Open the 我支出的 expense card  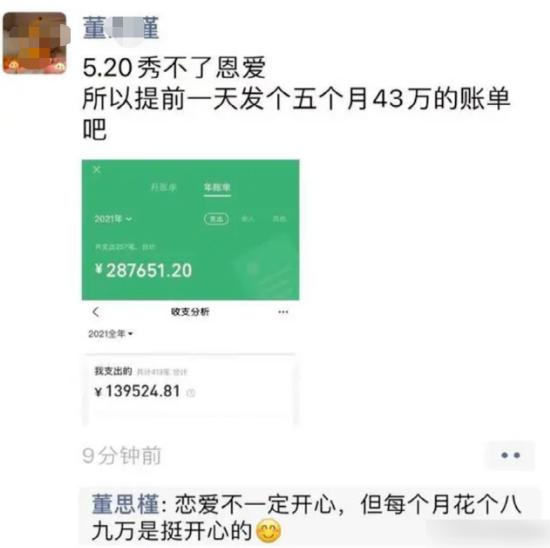coord(190,389)
